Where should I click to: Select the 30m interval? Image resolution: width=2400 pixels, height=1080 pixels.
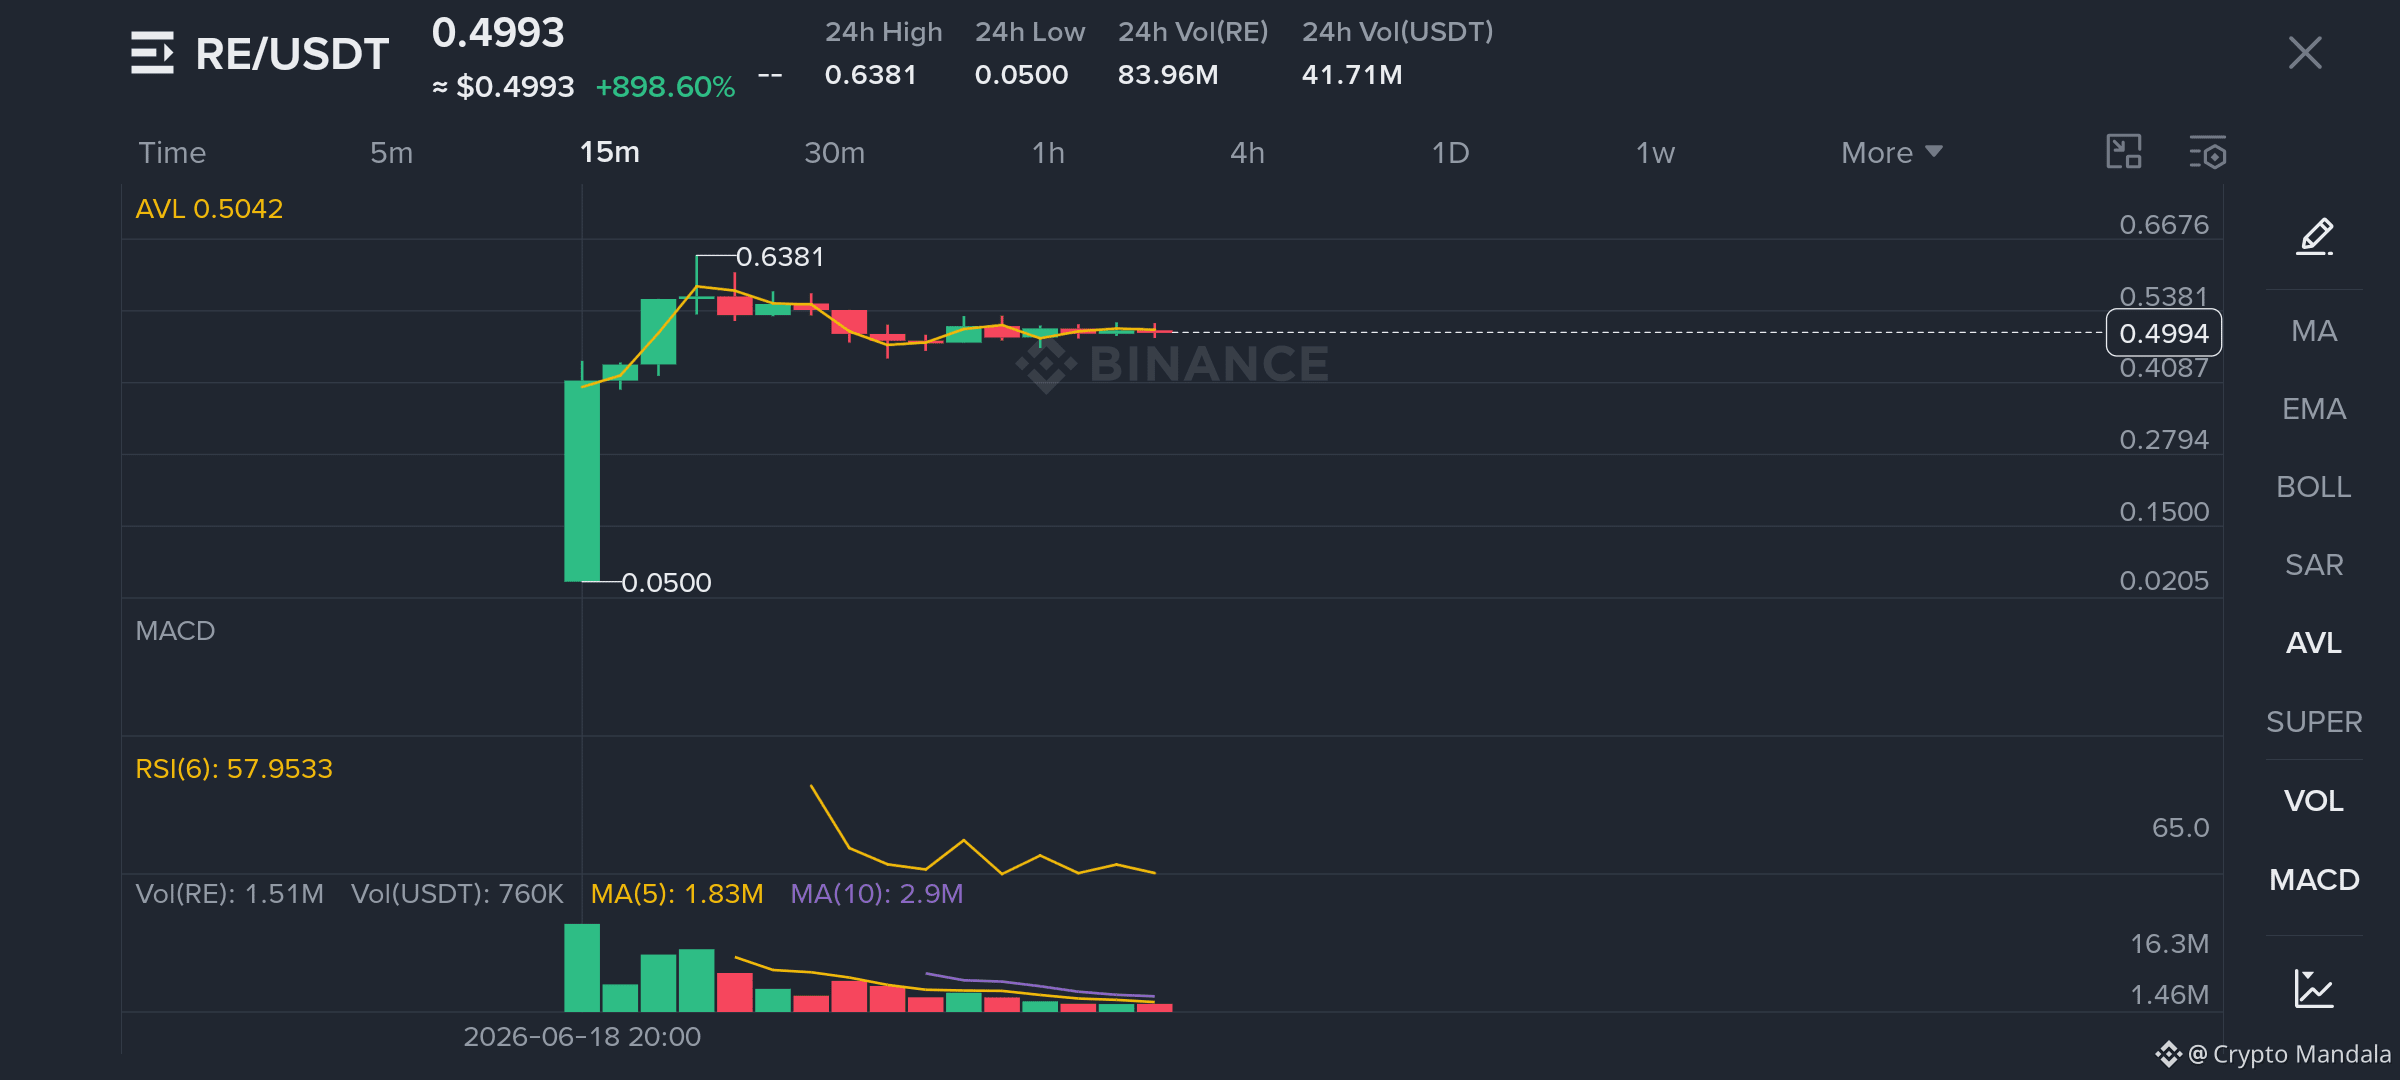[x=835, y=153]
